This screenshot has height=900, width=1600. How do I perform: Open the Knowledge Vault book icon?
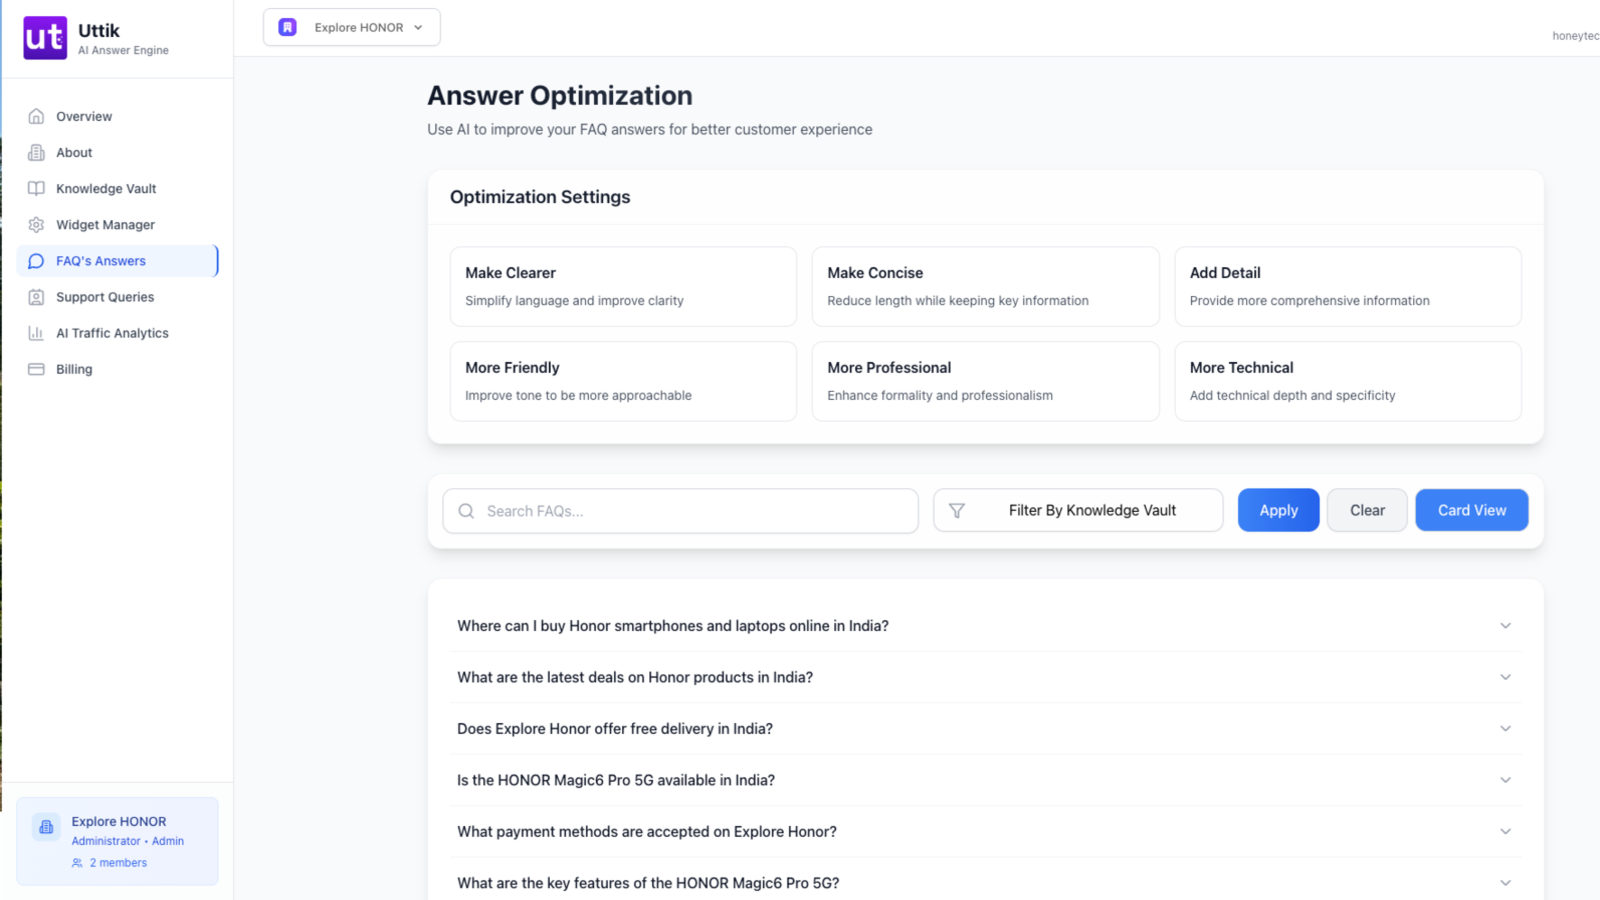pyautogui.click(x=36, y=188)
